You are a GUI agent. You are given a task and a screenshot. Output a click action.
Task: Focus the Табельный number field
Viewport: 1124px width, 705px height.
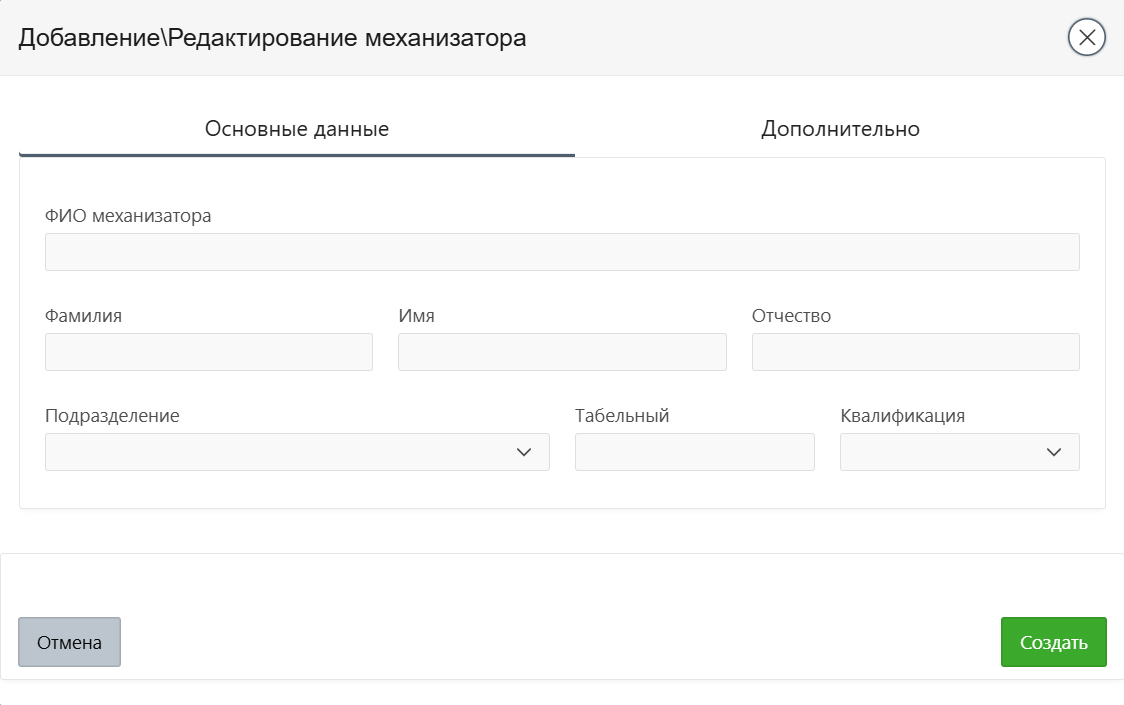[694, 452]
